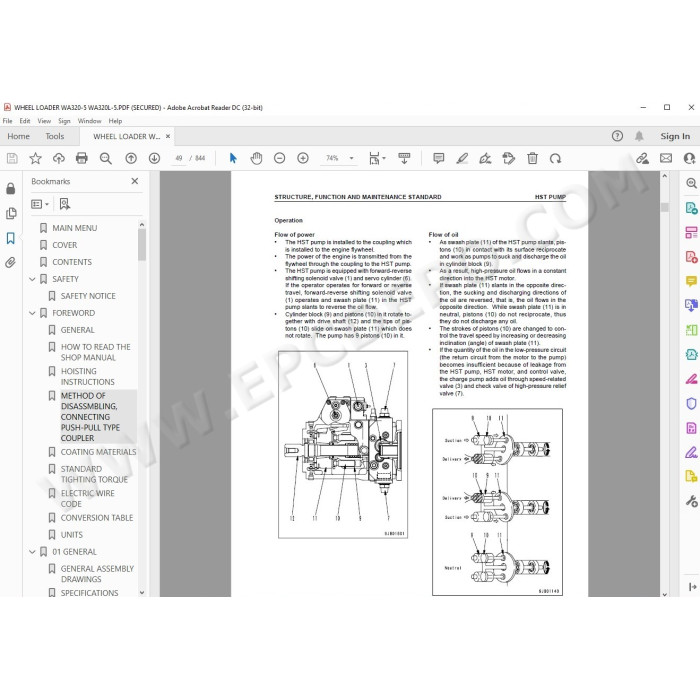Click the Sign In link
The height and width of the screenshot is (700, 700).
(675, 136)
